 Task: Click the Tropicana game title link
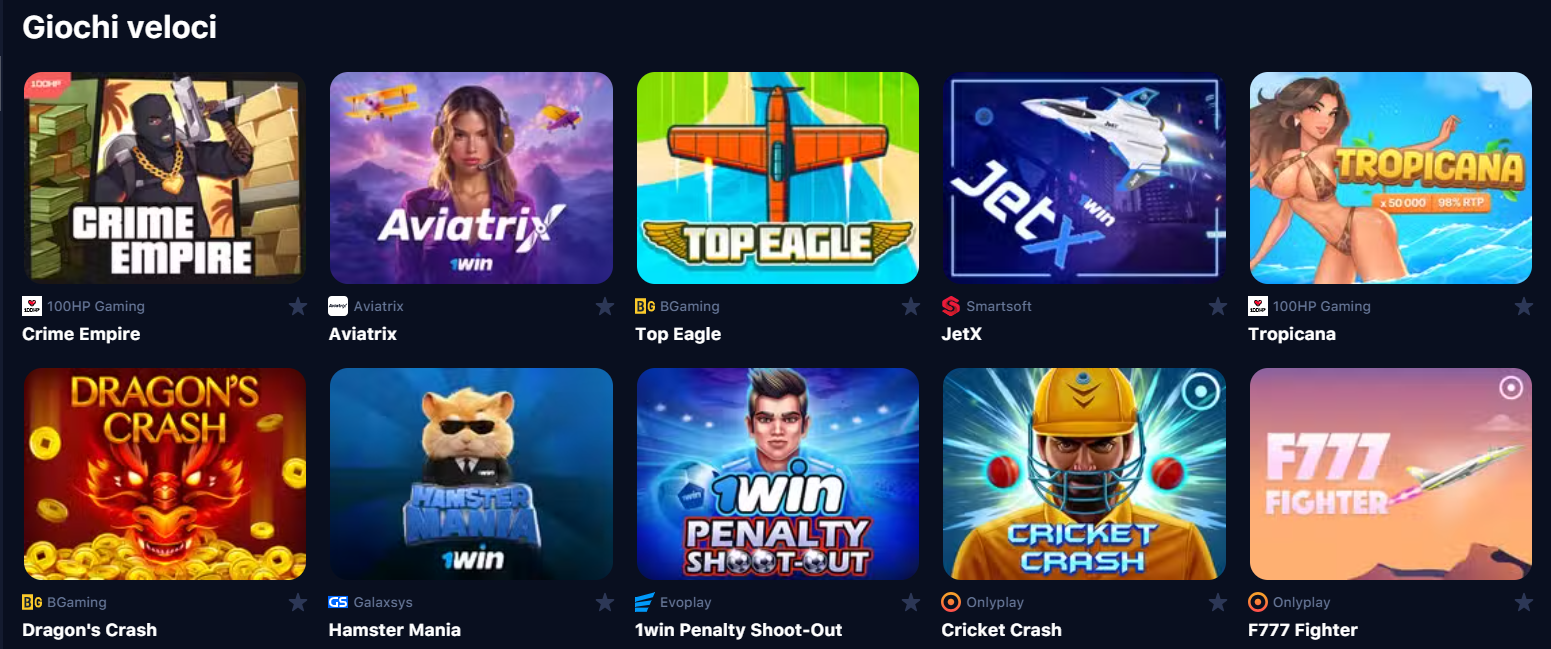click(1292, 334)
